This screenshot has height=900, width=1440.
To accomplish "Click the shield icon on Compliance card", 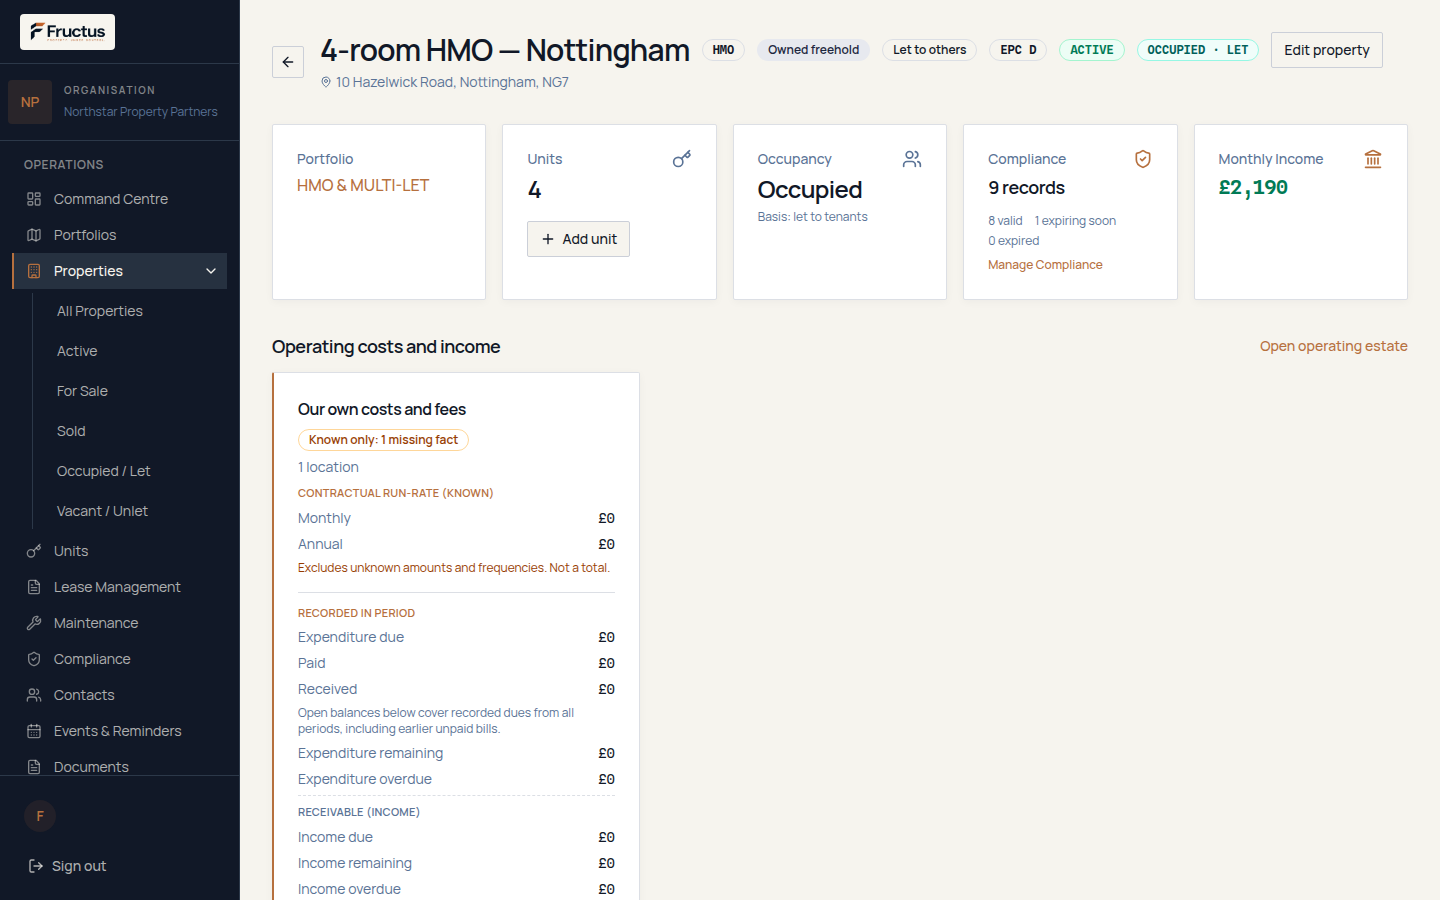I will click(1143, 159).
